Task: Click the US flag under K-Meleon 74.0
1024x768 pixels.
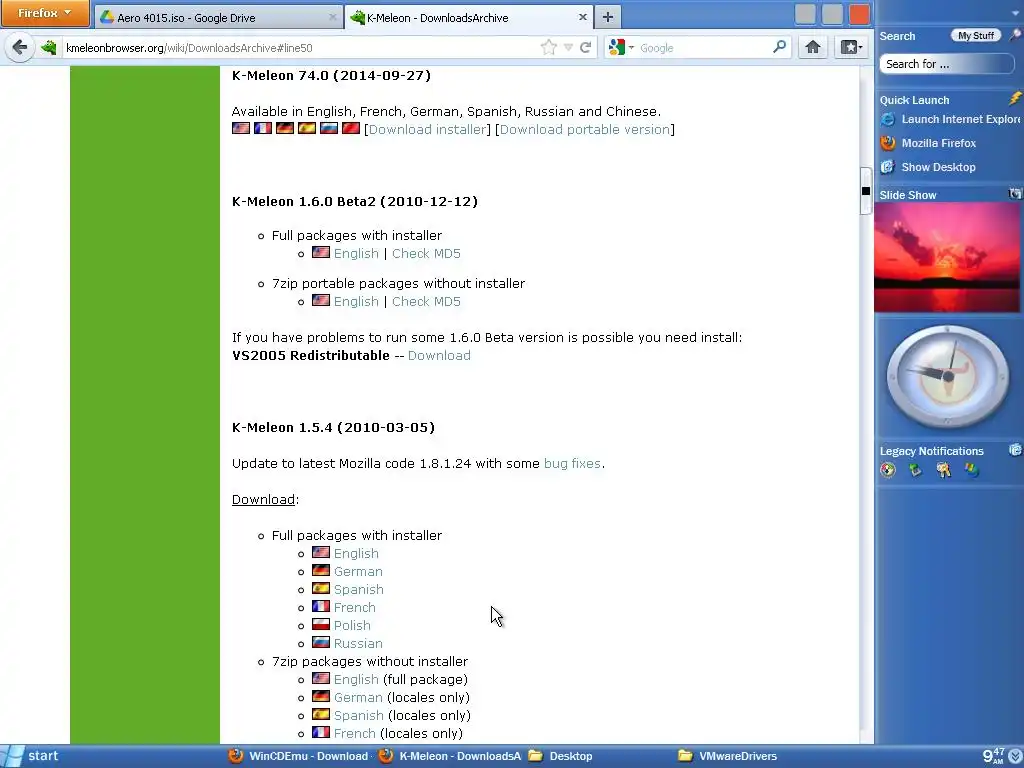Action: (241, 128)
